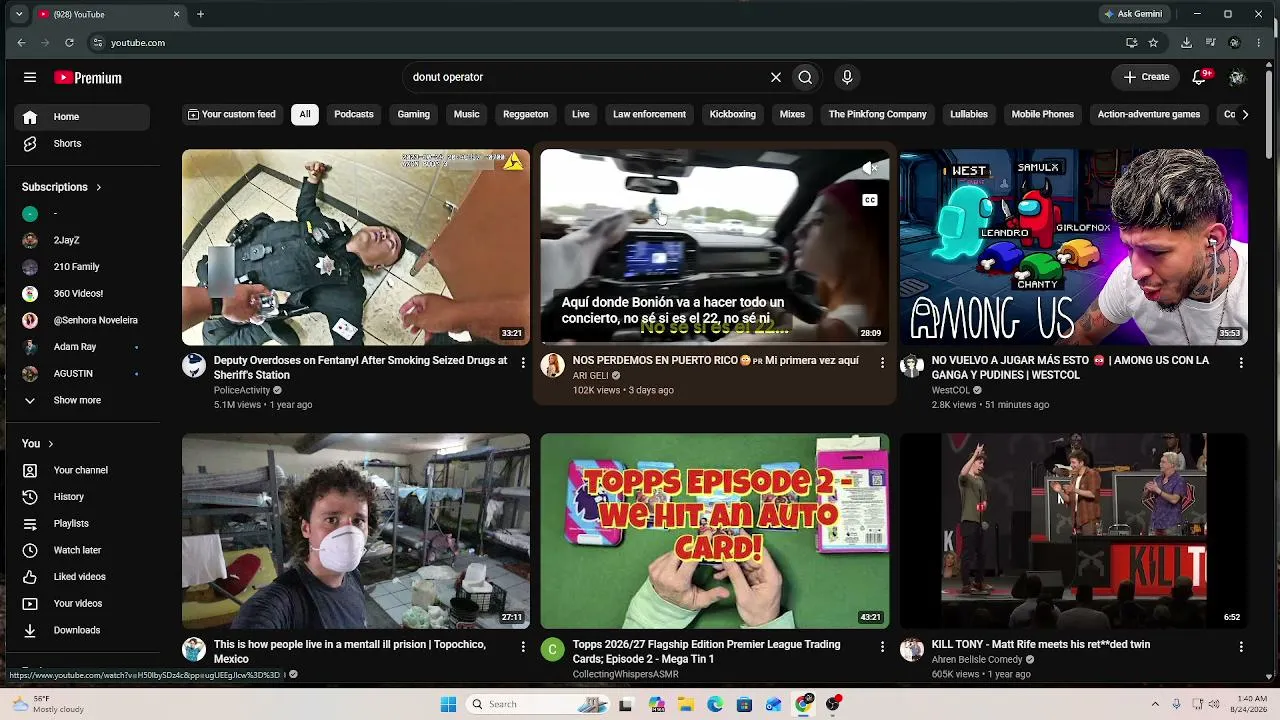Select the All filter chip
The image size is (1280, 720).
click(305, 114)
